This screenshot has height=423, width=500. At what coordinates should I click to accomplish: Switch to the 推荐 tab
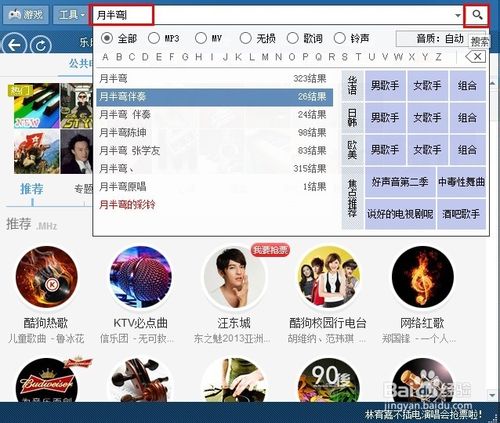click(x=32, y=189)
